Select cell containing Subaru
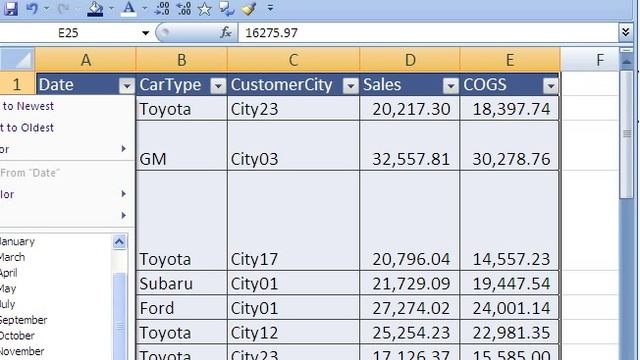The width and height of the screenshot is (640, 360). tap(182, 283)
